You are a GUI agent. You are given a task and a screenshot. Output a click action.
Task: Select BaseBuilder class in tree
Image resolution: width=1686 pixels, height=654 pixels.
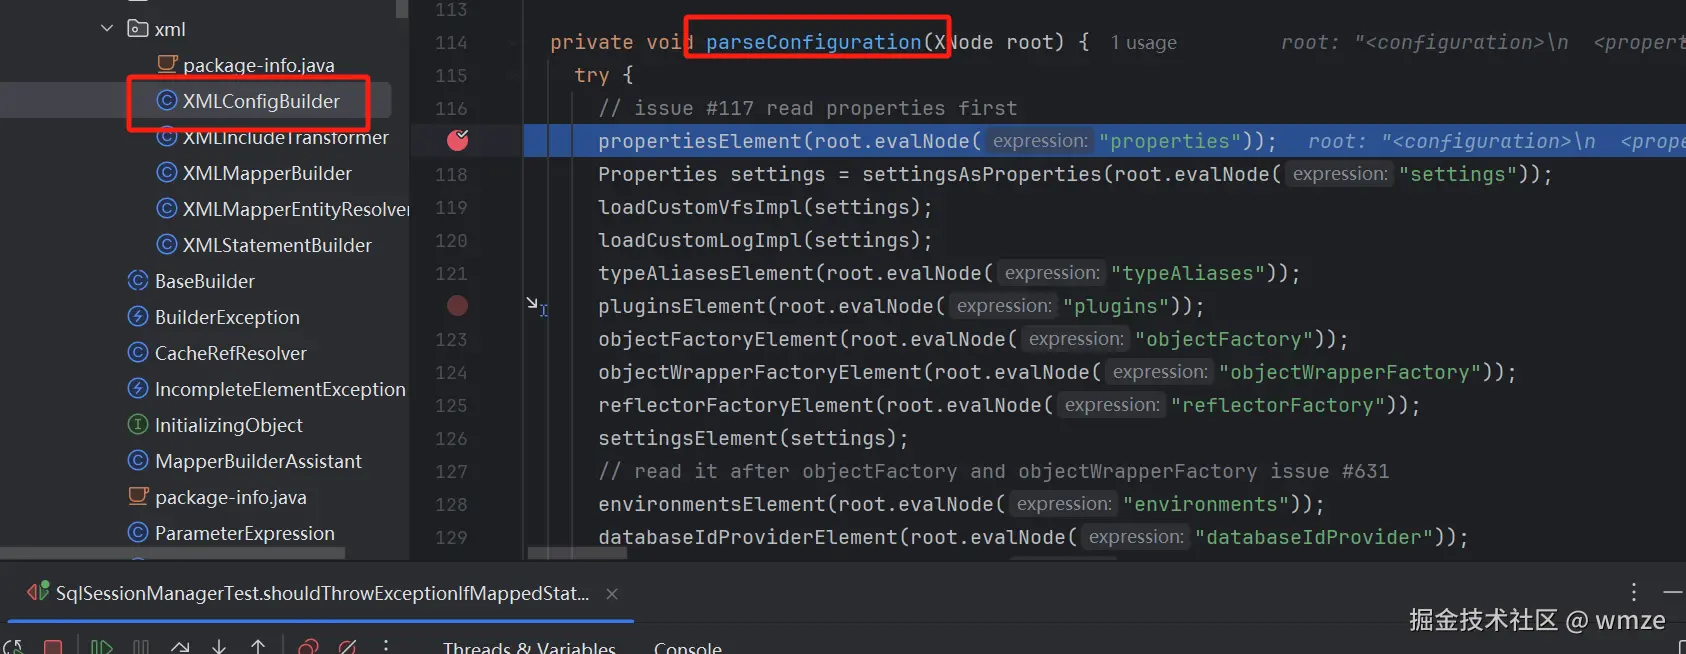point(204,281)
